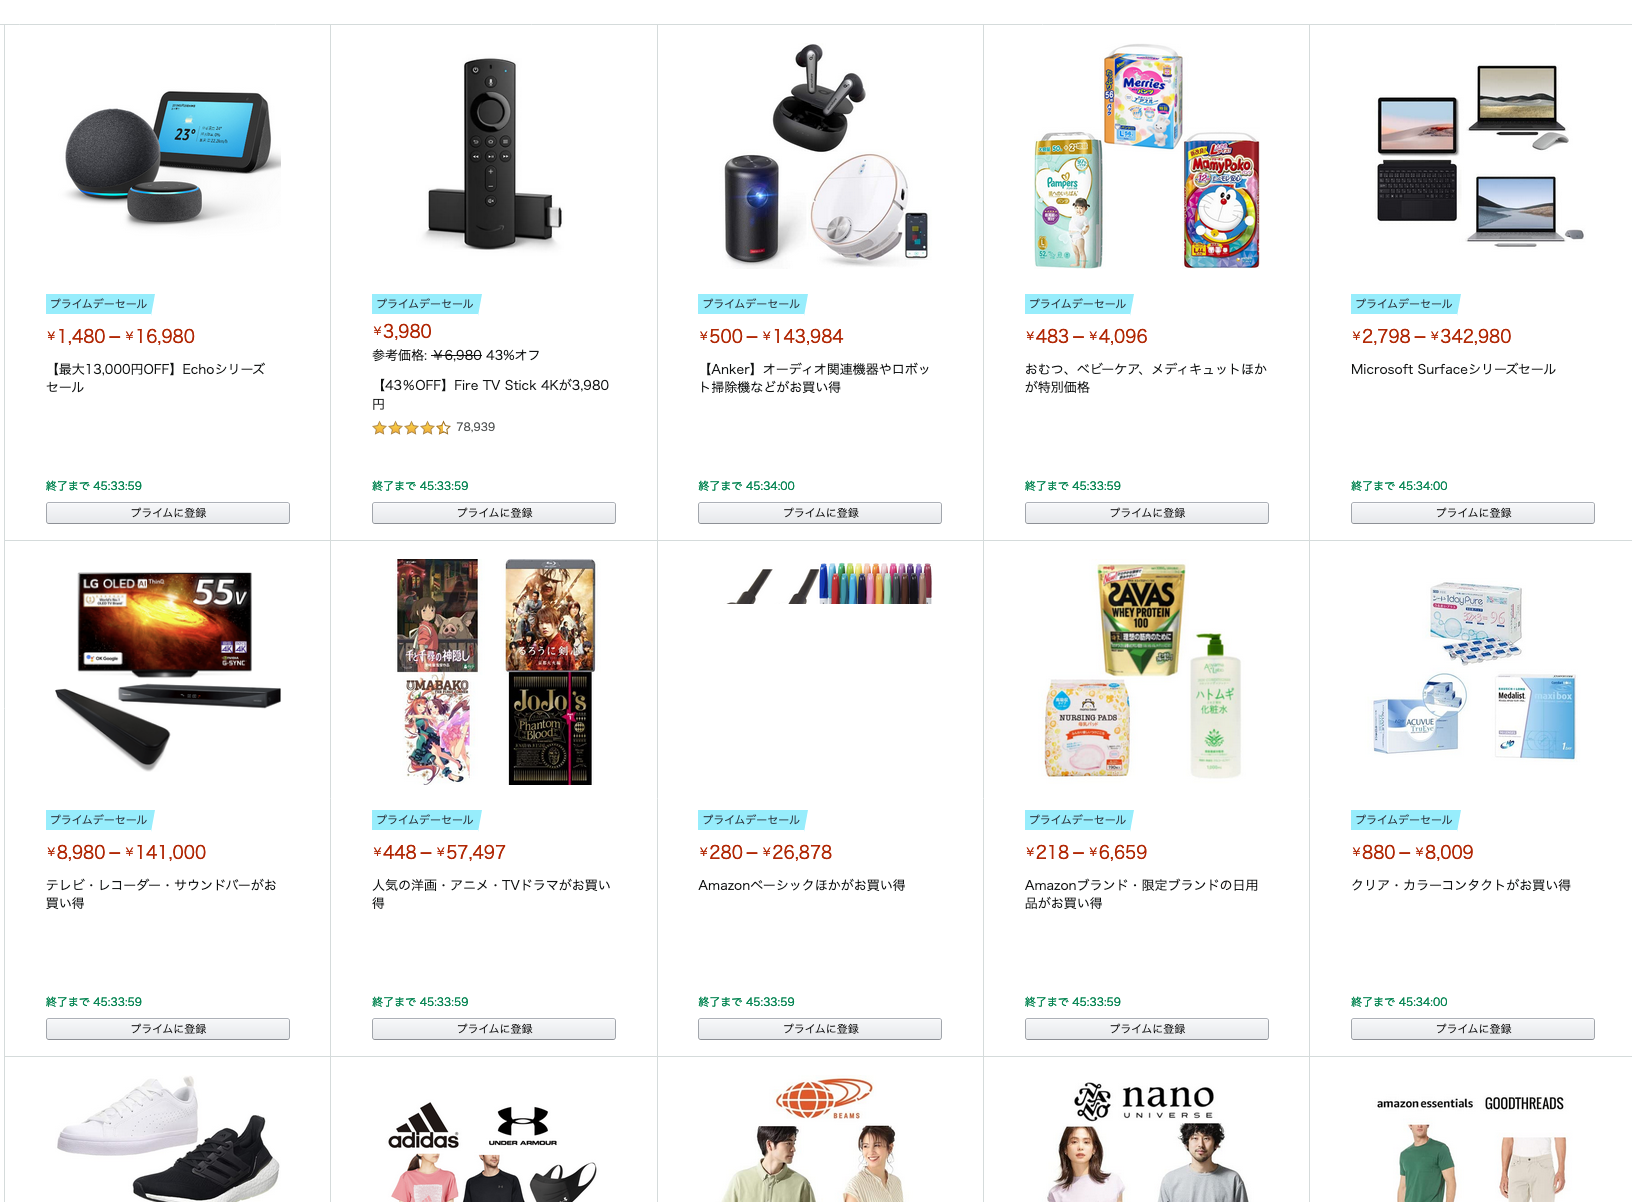Open the 78,939 reviews count link
Image resolution: width=1632 pixels, height=1202 pixels.
pos(476,427)
